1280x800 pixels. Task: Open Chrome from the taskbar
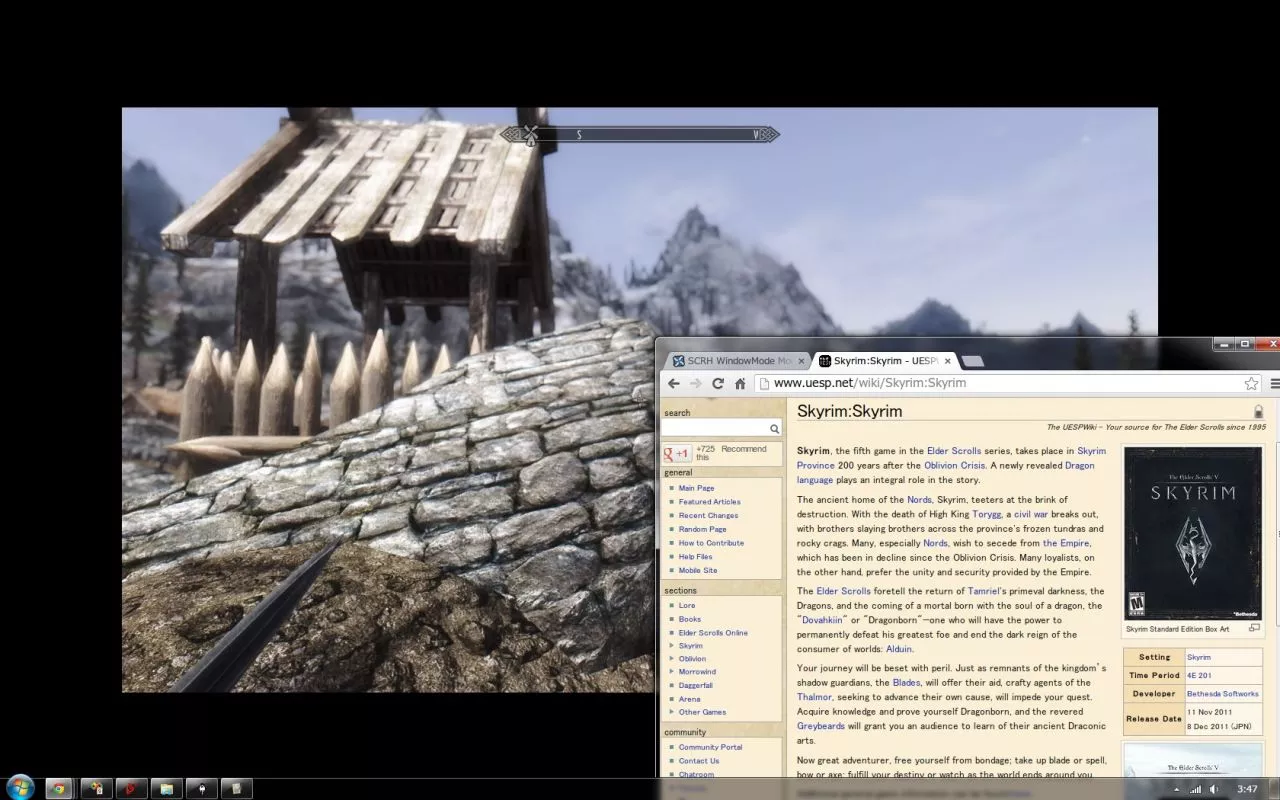[58, 789]
